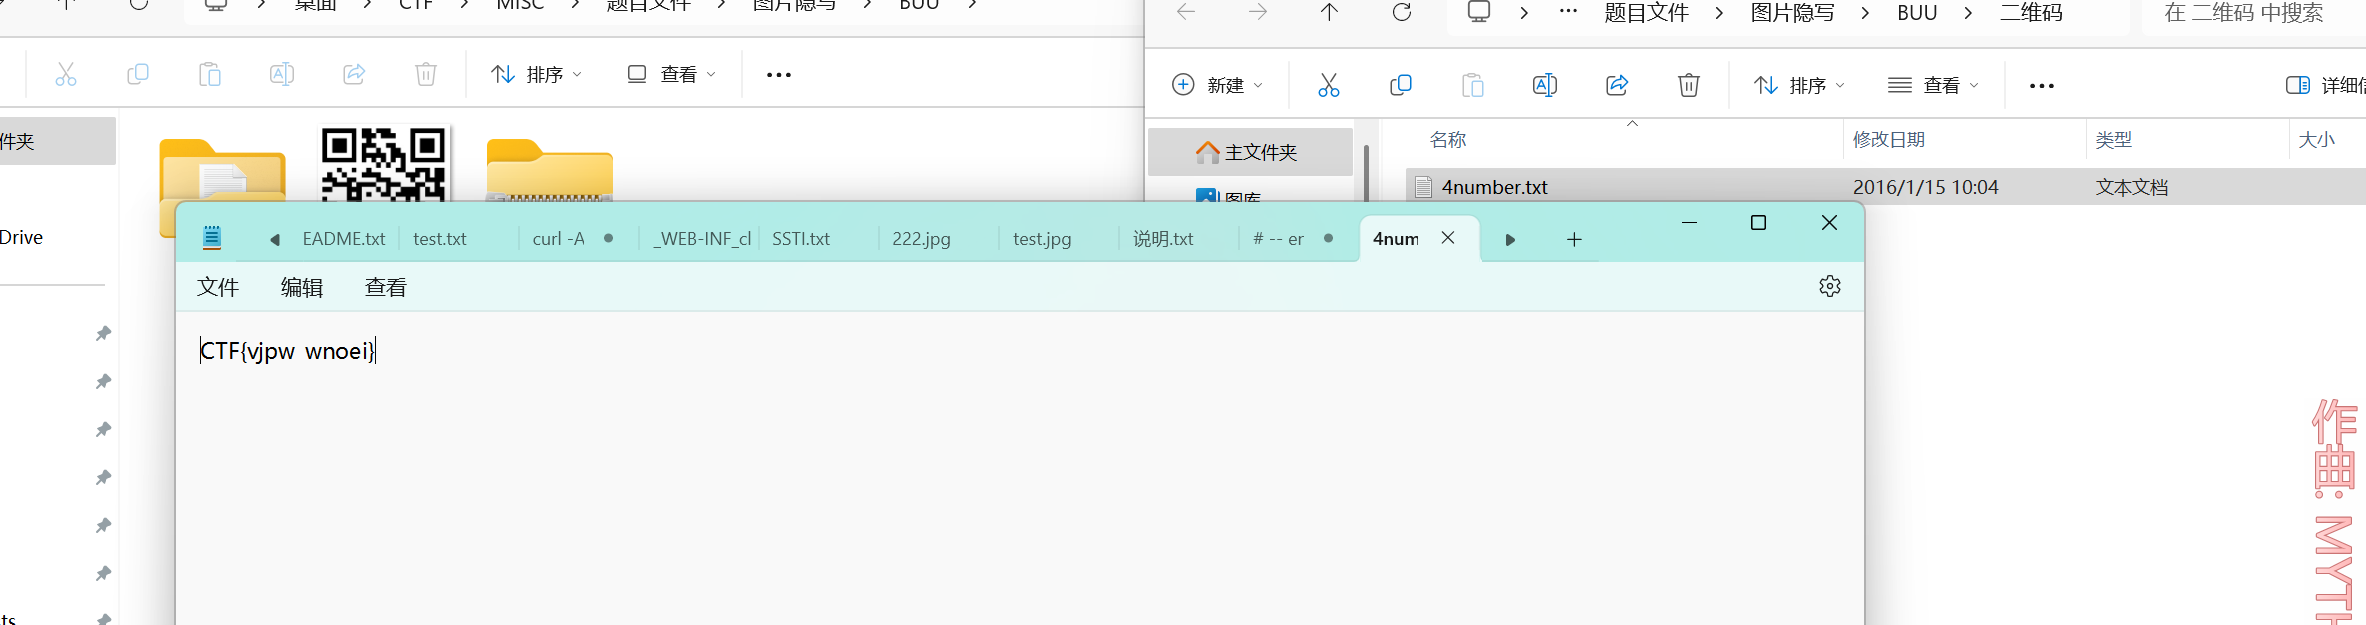Add a new Notepad tab
The width and height of the screenshot is (2366, 625).
click(1574, 240)
